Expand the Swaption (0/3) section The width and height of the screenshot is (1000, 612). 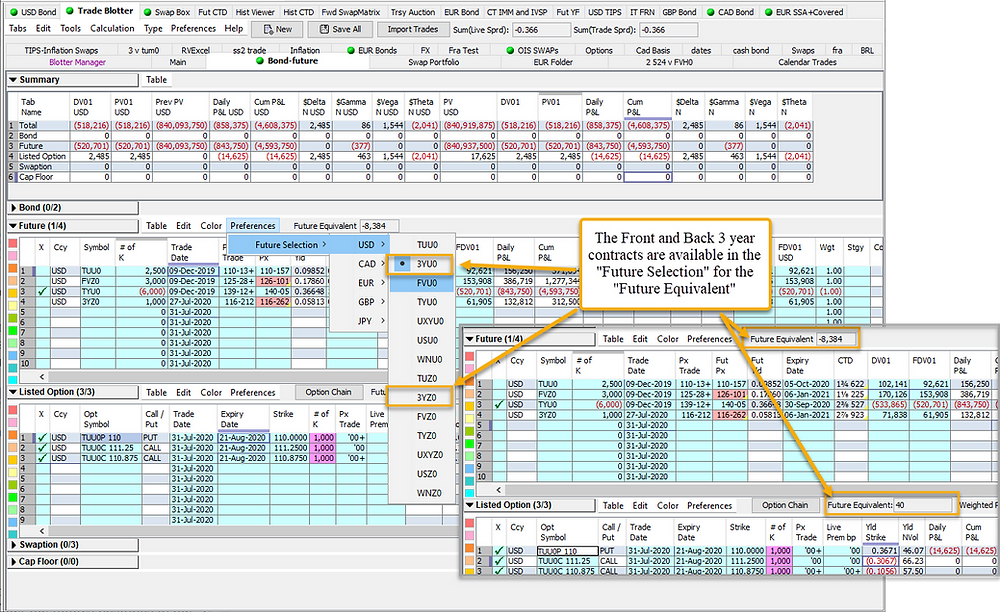point(13,545)
